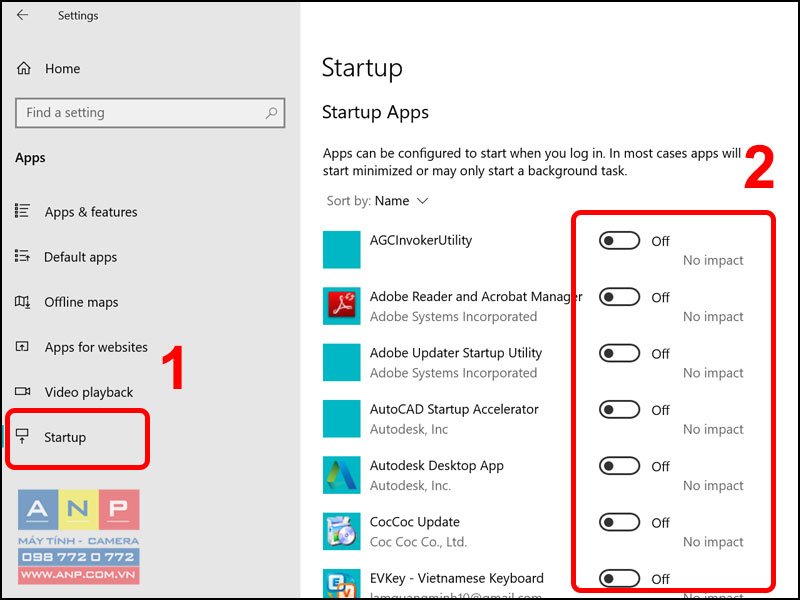Select Video playback settings
The image size is (800, 600).
[89, 392]
